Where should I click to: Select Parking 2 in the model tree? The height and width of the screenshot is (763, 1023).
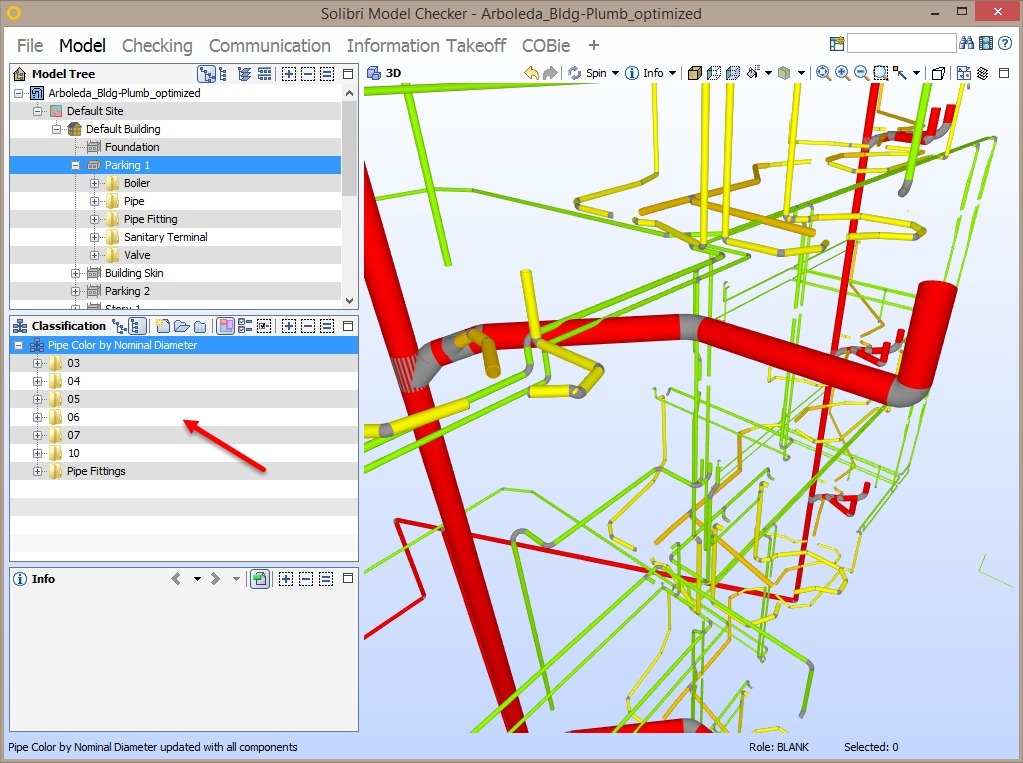(x=127, y=291)
